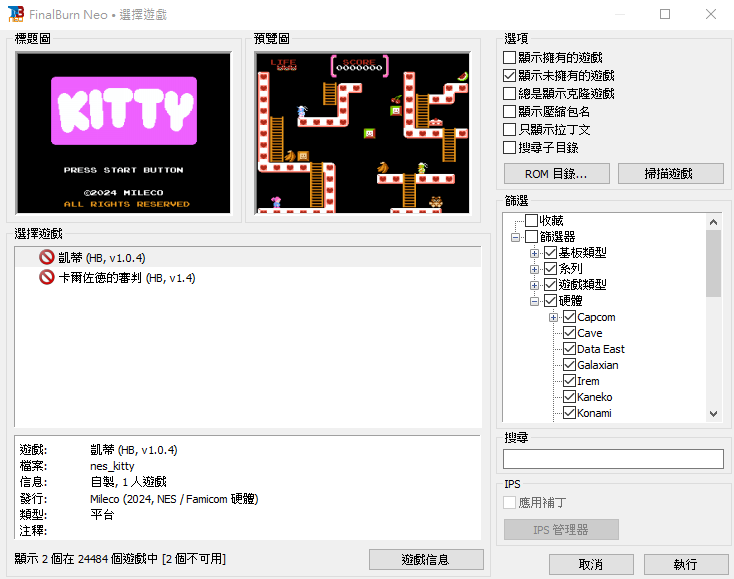Expand the 系列 tree node
Image resolution: width=734 pixels, height=579 pixels.
click(534, 269)
